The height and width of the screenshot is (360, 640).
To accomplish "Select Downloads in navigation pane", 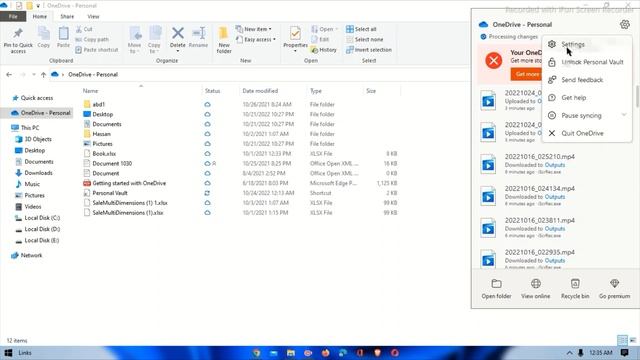I will (x=34, y=173).
